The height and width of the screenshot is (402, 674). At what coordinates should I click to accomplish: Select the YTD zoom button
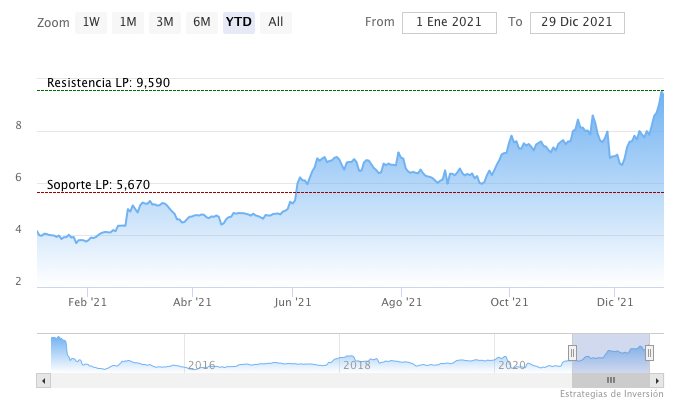pos(238,22)
